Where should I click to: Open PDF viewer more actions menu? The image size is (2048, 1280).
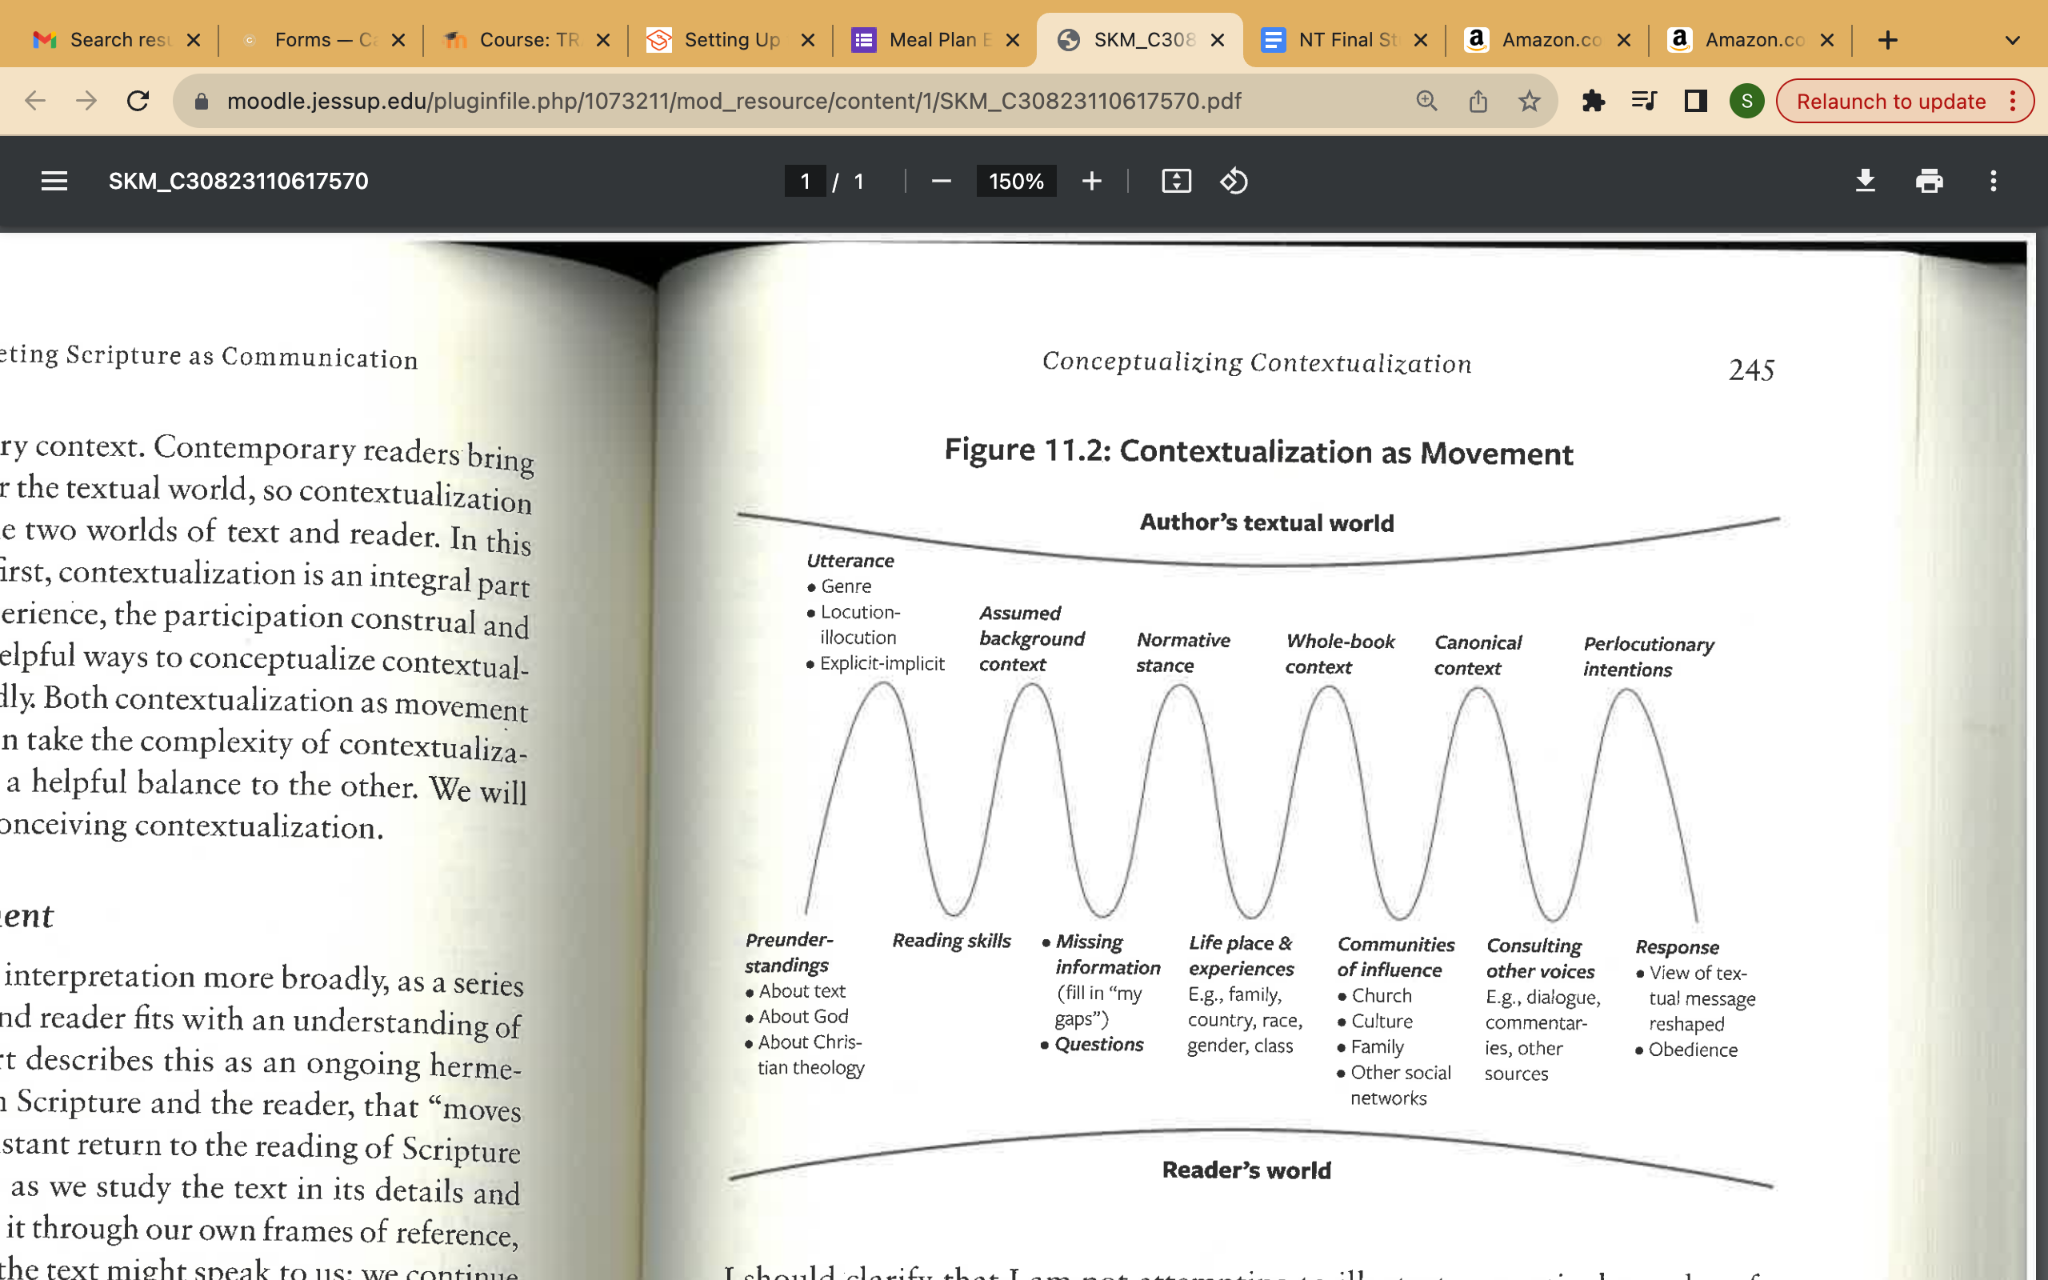point(1993,181)
